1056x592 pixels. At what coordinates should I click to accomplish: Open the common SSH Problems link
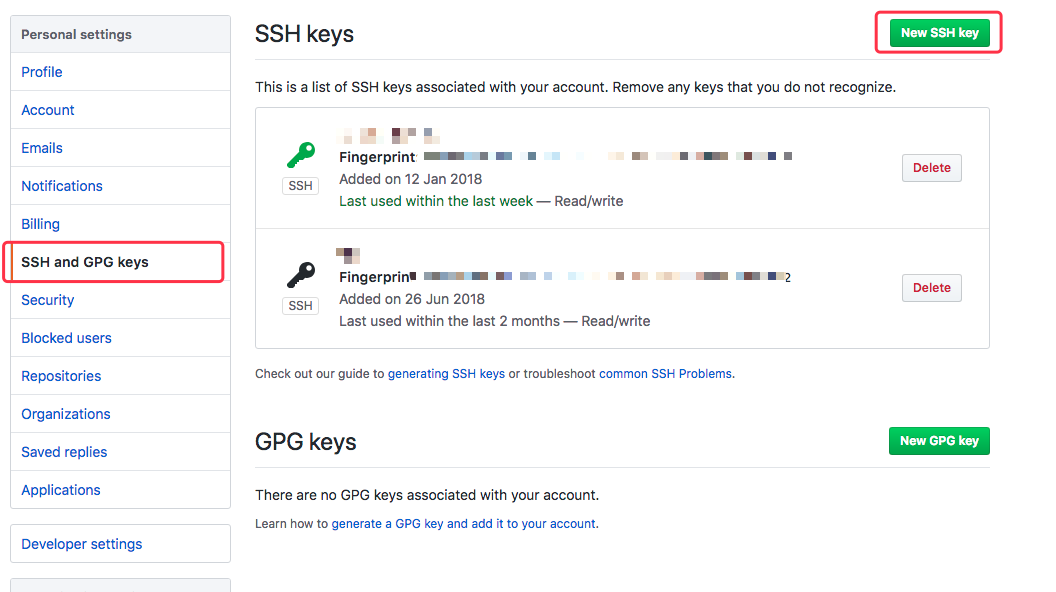666,374
